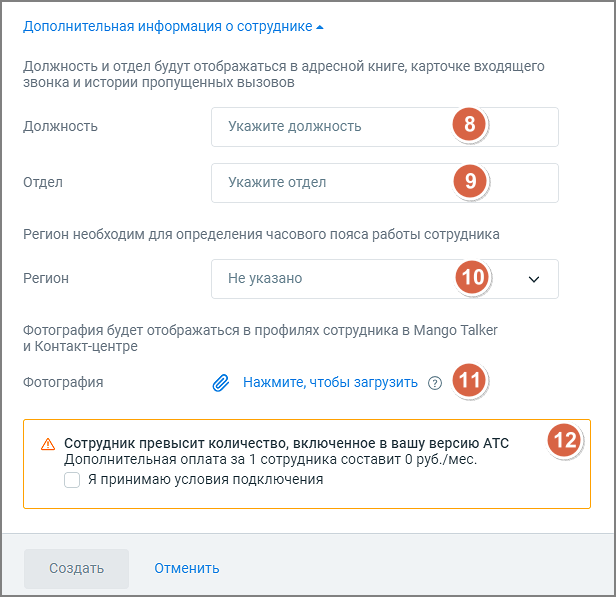Screen dimensions: 616x597
Task: Click the 'Фотография' field label
Action: (63, 382)
